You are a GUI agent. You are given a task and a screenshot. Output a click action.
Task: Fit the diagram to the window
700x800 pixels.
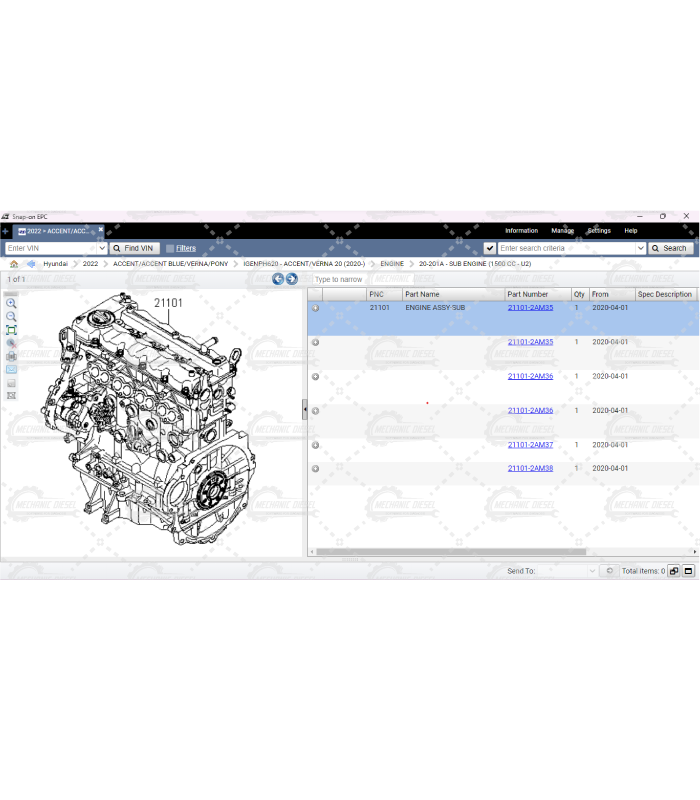11,330
